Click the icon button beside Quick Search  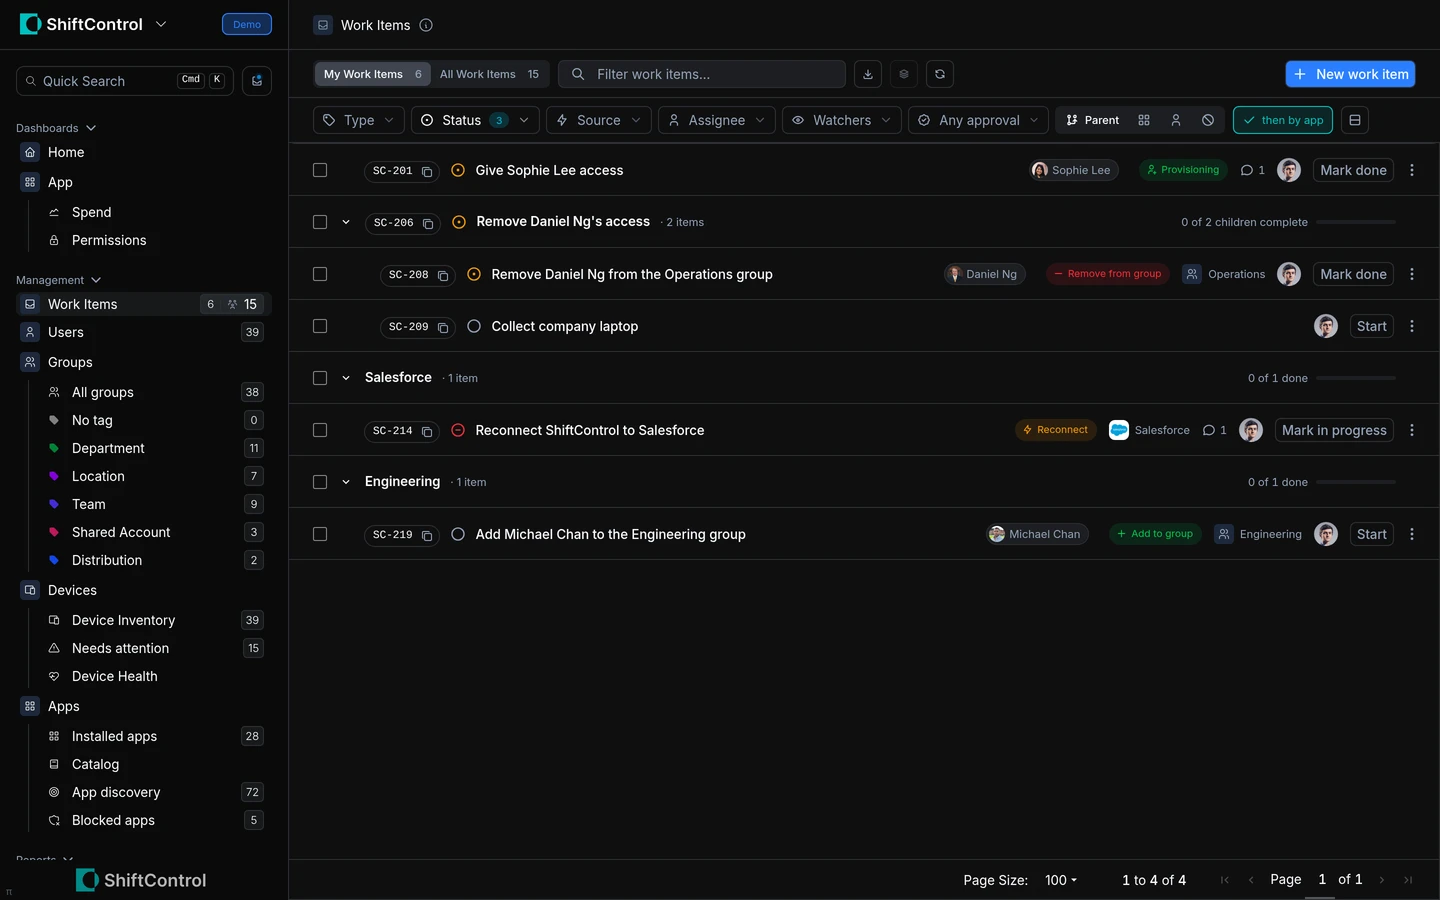(x=257, y=81)
